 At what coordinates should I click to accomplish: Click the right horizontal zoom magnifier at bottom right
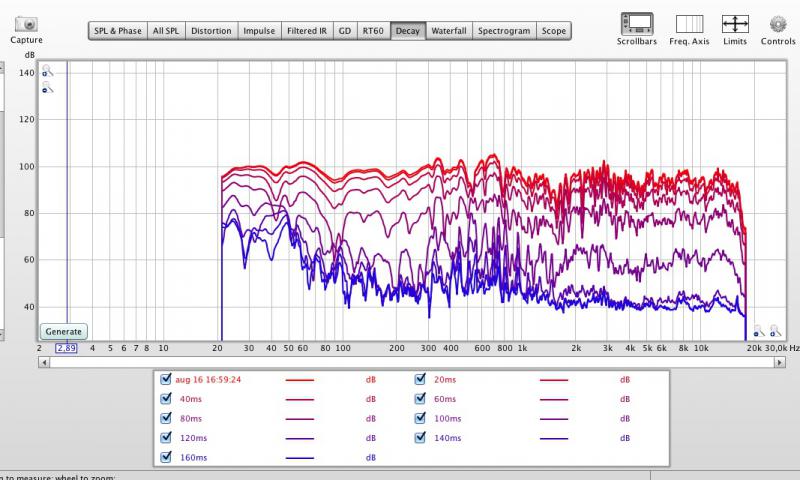pyautogui.click(x=775, y=331)
